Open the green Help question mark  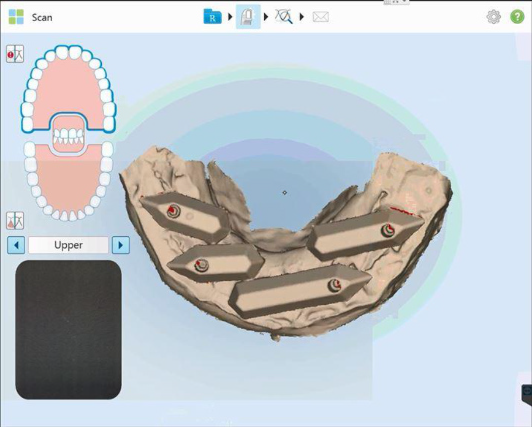point(517,17)
